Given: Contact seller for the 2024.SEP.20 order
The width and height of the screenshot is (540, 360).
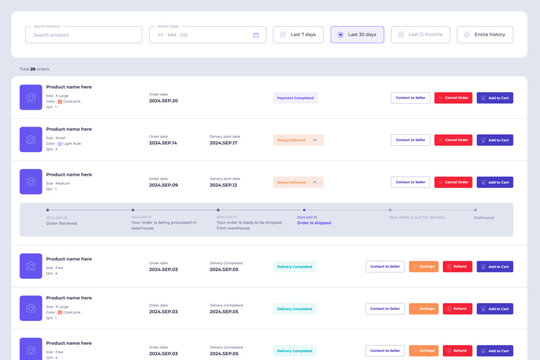Looking at the screenshot, I should coord(410,98).
